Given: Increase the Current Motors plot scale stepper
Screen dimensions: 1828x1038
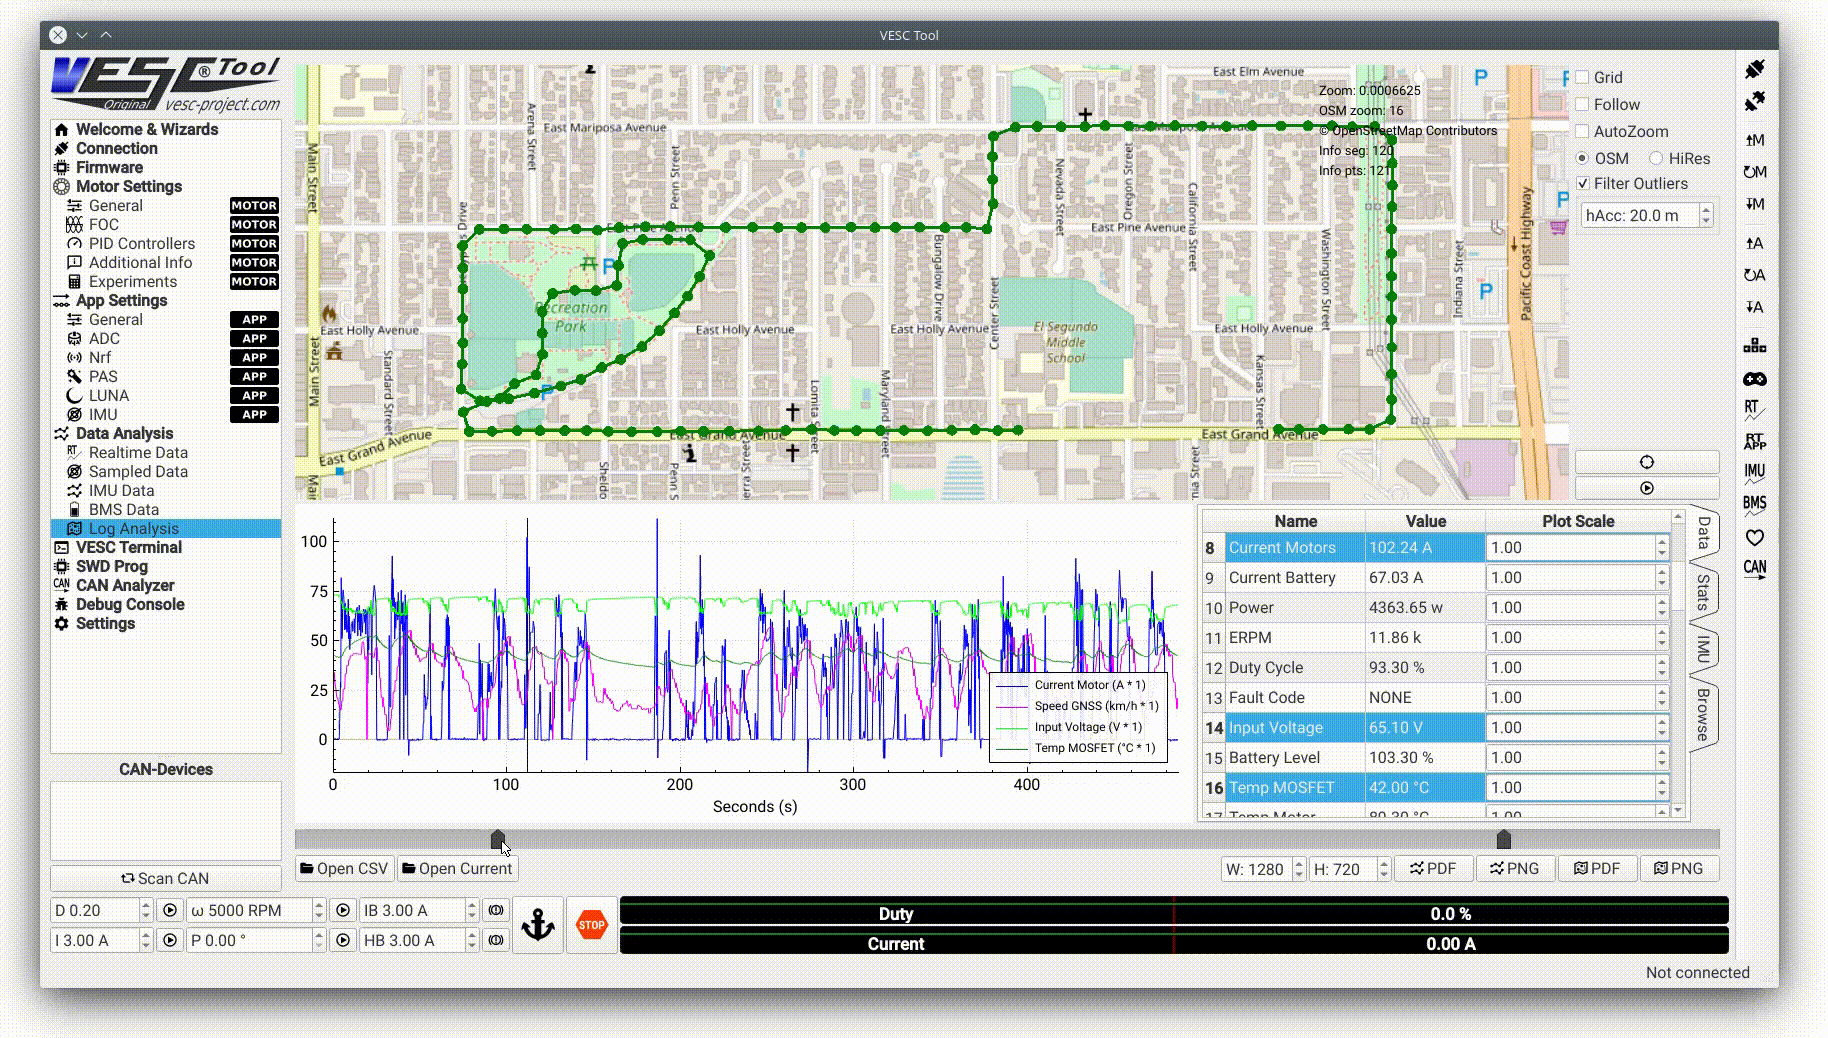Looking at the screenshot, I should (1662, 543).
